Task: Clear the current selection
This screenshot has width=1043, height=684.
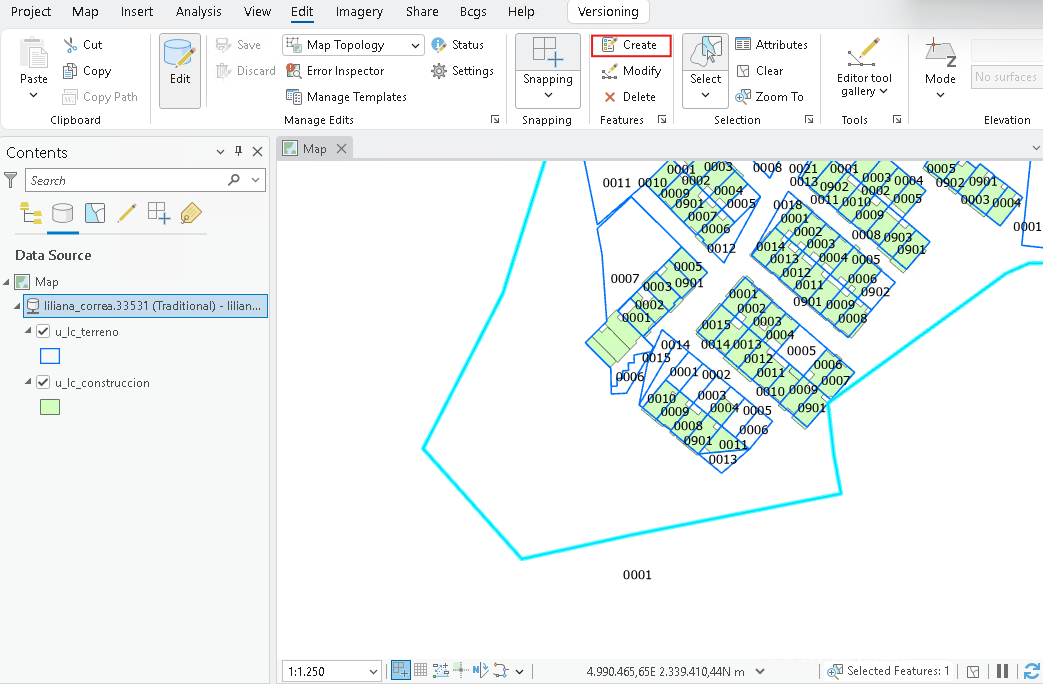Action: point(760,71)
